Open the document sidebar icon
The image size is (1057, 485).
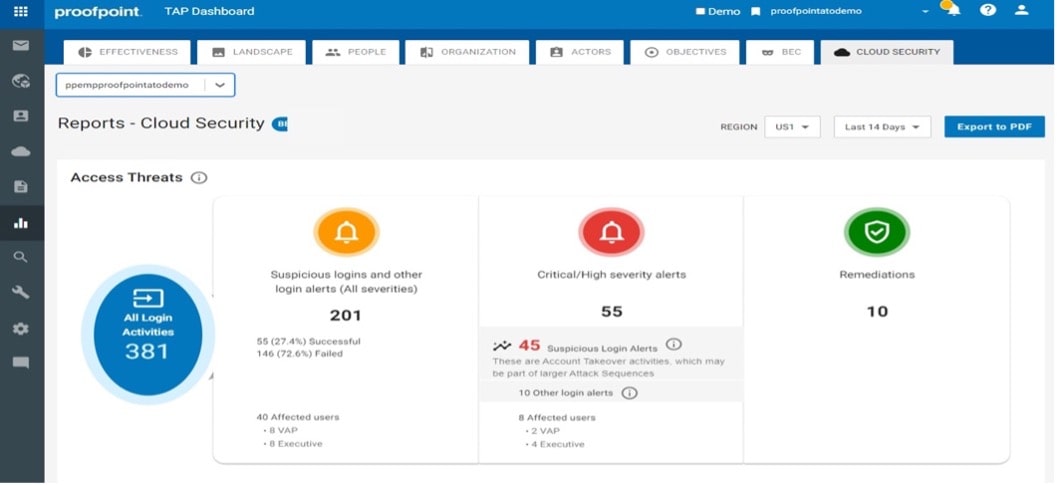point(21,187)
